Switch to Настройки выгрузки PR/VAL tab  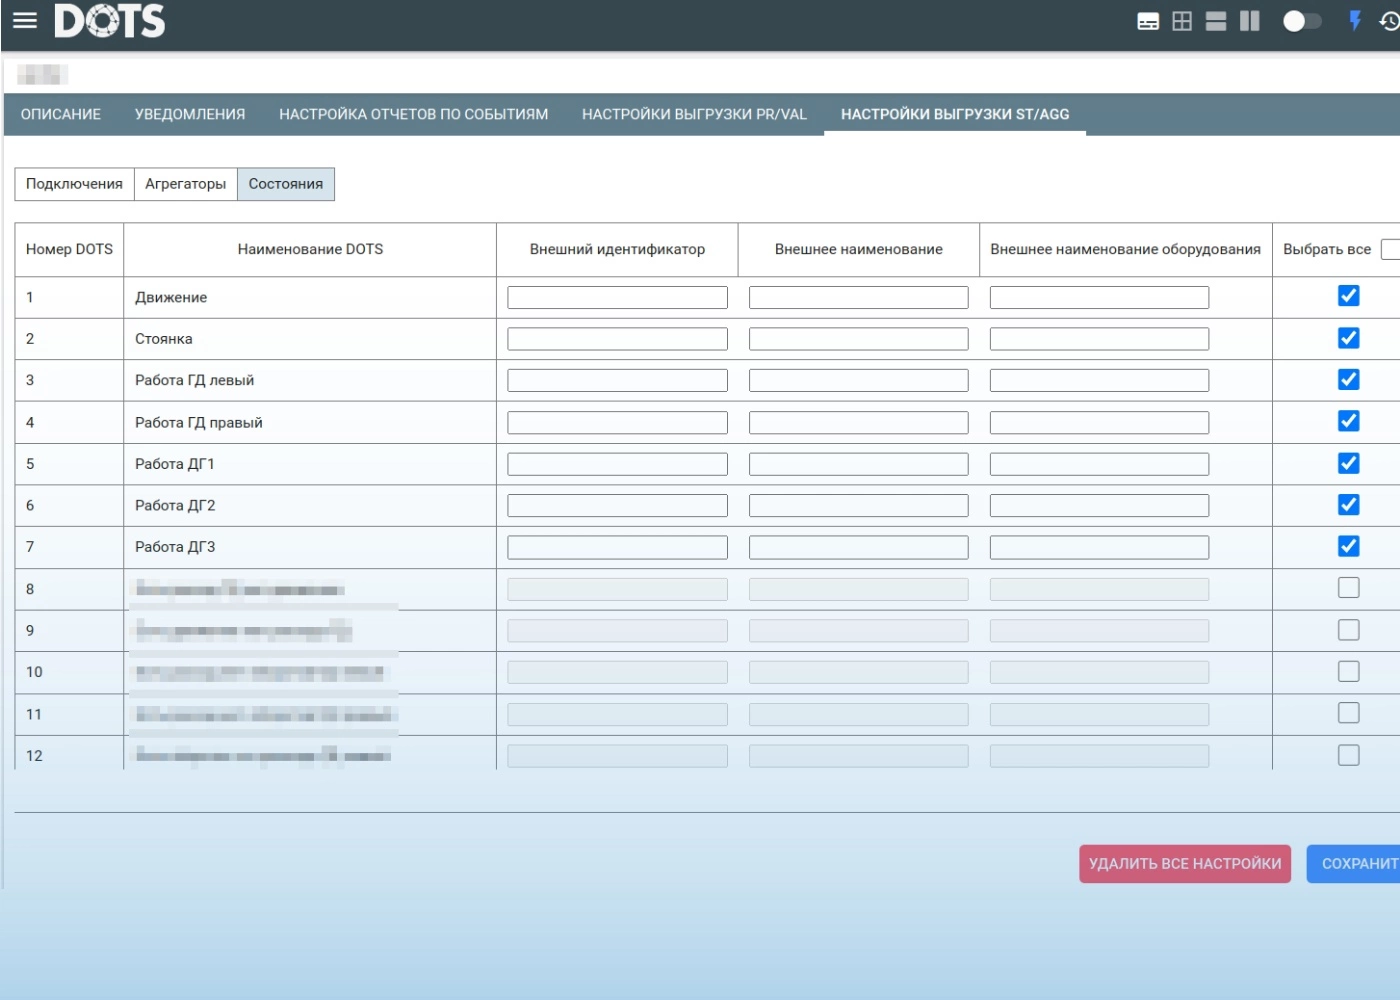click(694, 114)
